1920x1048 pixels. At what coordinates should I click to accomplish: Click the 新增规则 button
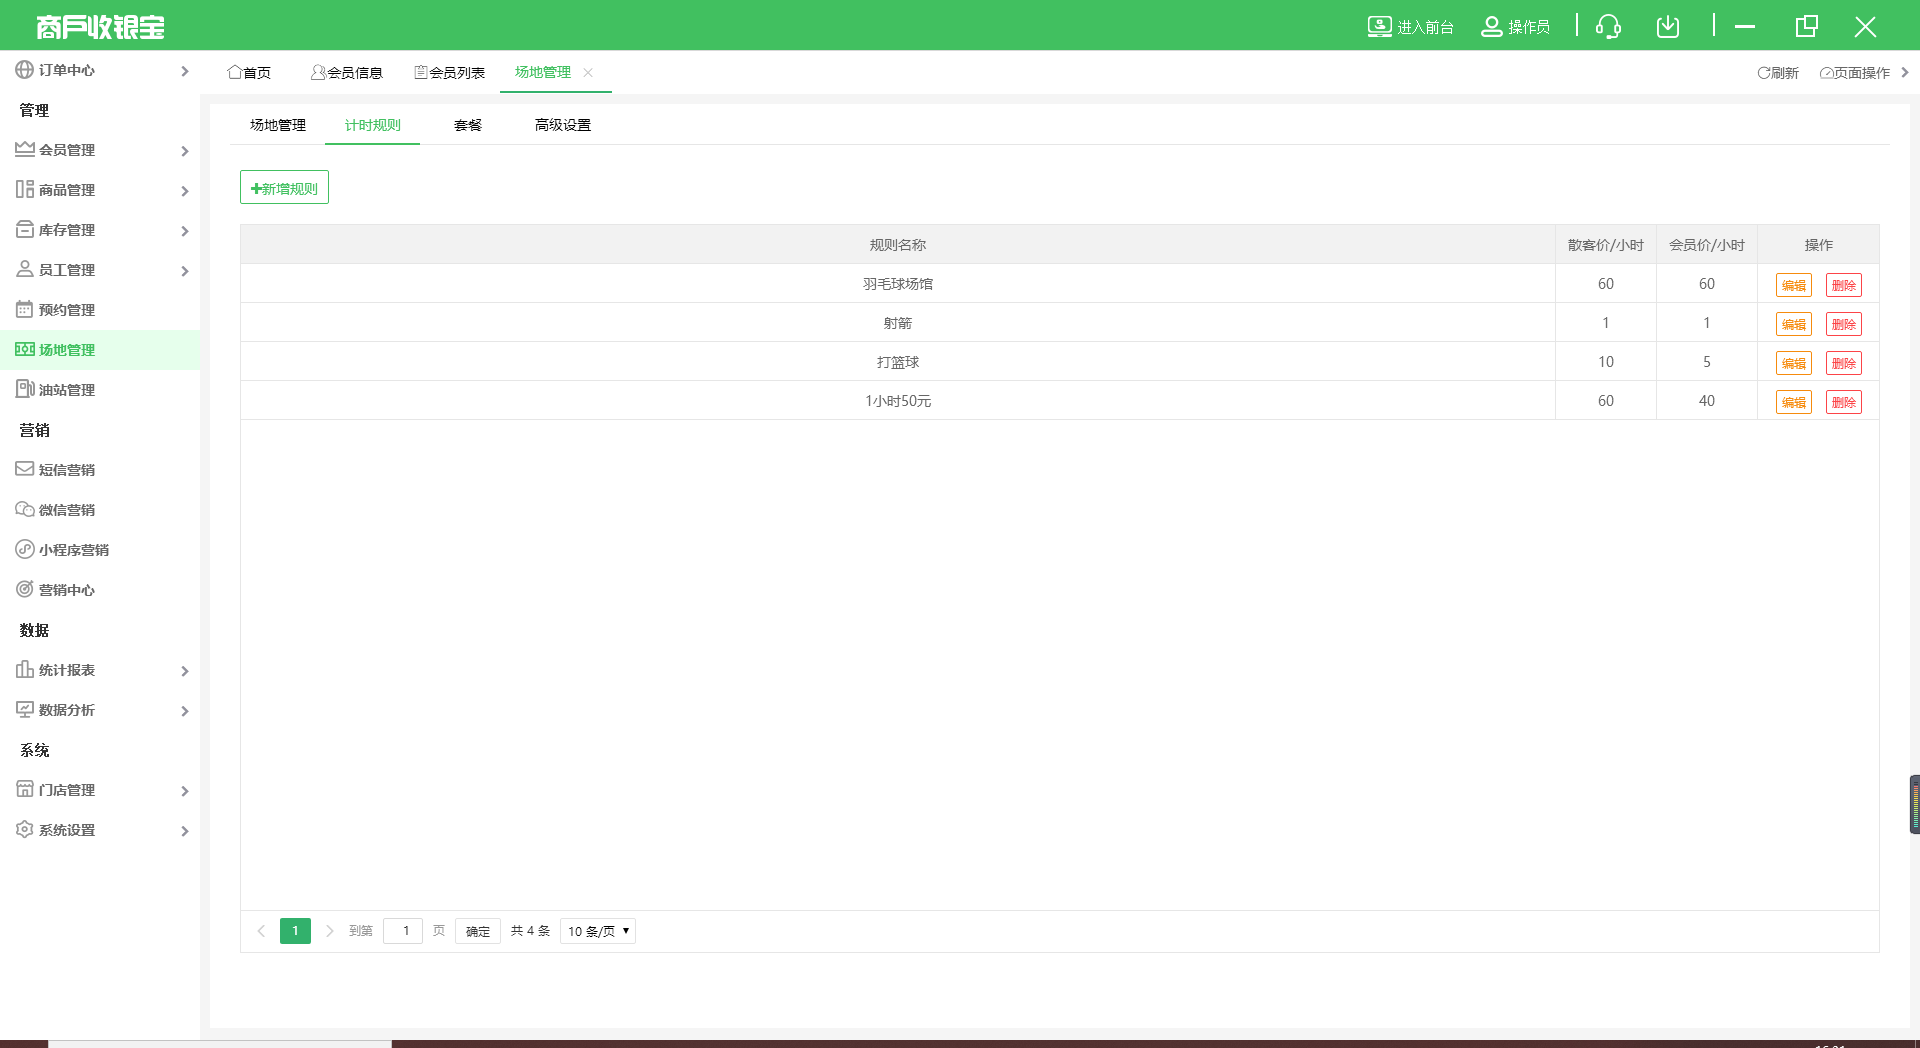(x=284, y=188)
